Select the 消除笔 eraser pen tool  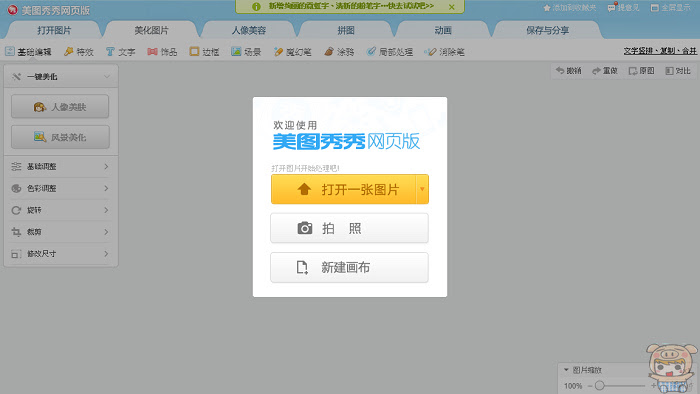click(x=445, y=52)
